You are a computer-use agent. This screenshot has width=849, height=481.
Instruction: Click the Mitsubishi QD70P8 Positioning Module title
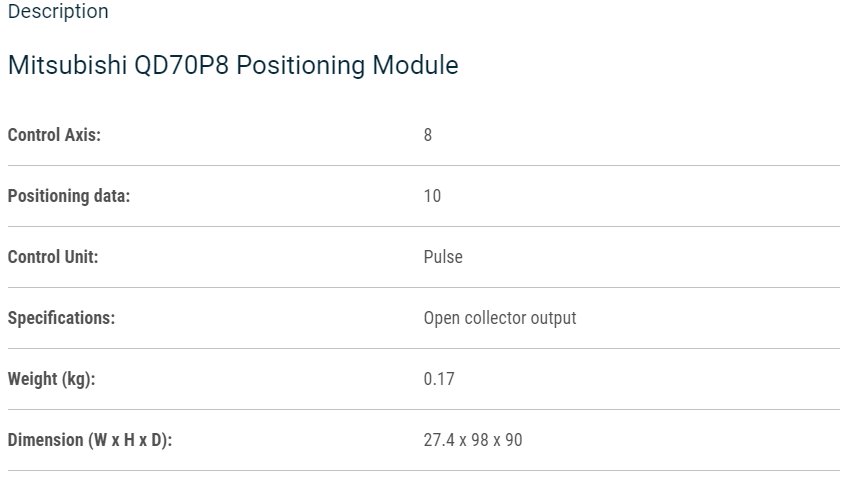[233, 66]
